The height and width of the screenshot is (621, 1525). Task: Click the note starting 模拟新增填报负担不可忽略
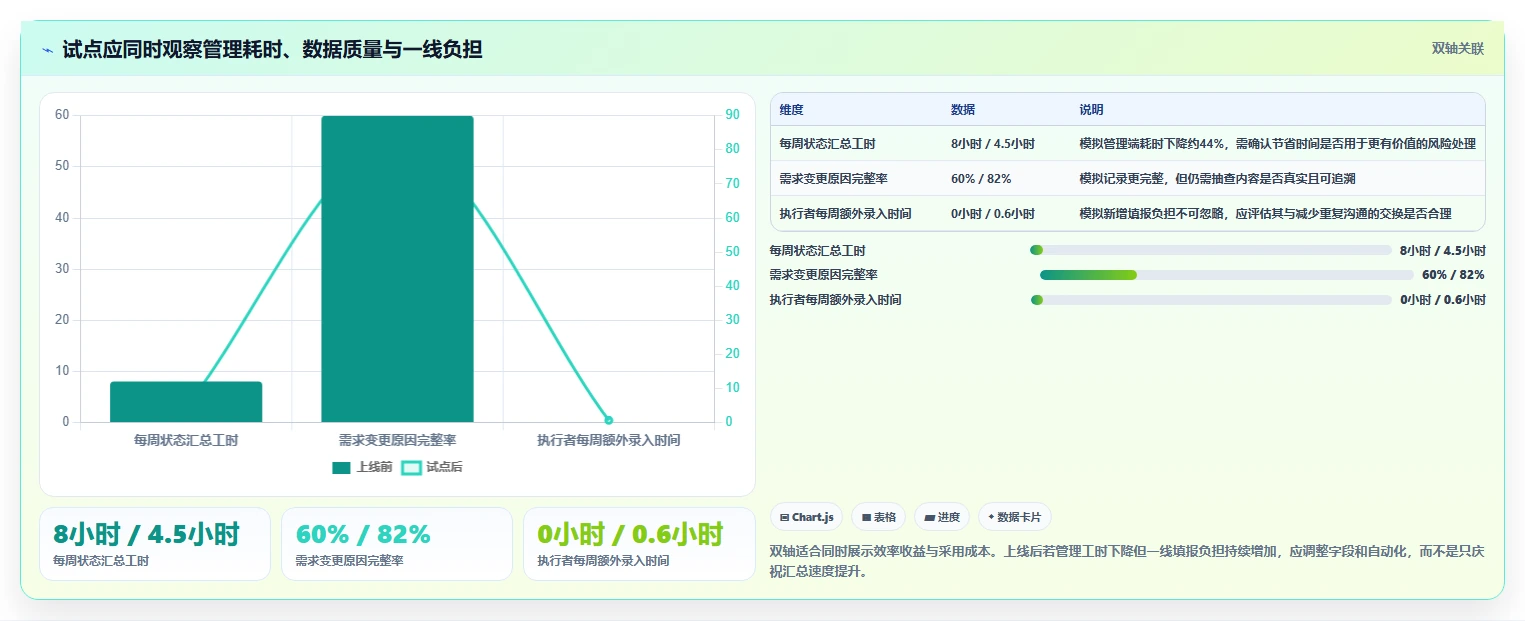(x=1266, y=214)
